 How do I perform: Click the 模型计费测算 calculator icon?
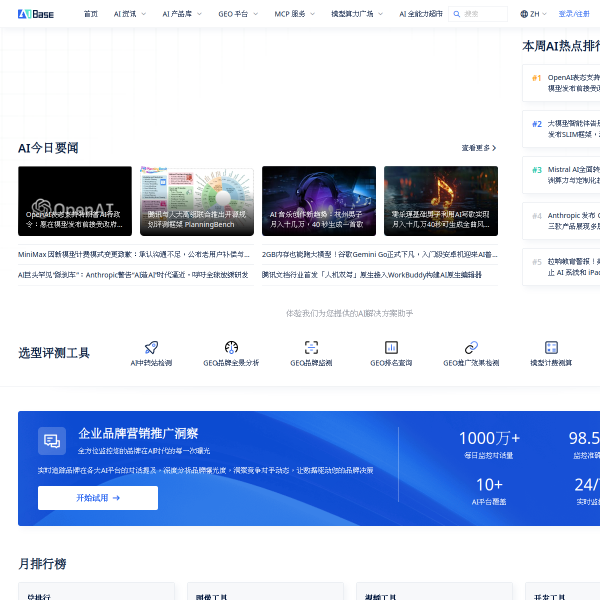pos(551,347)
